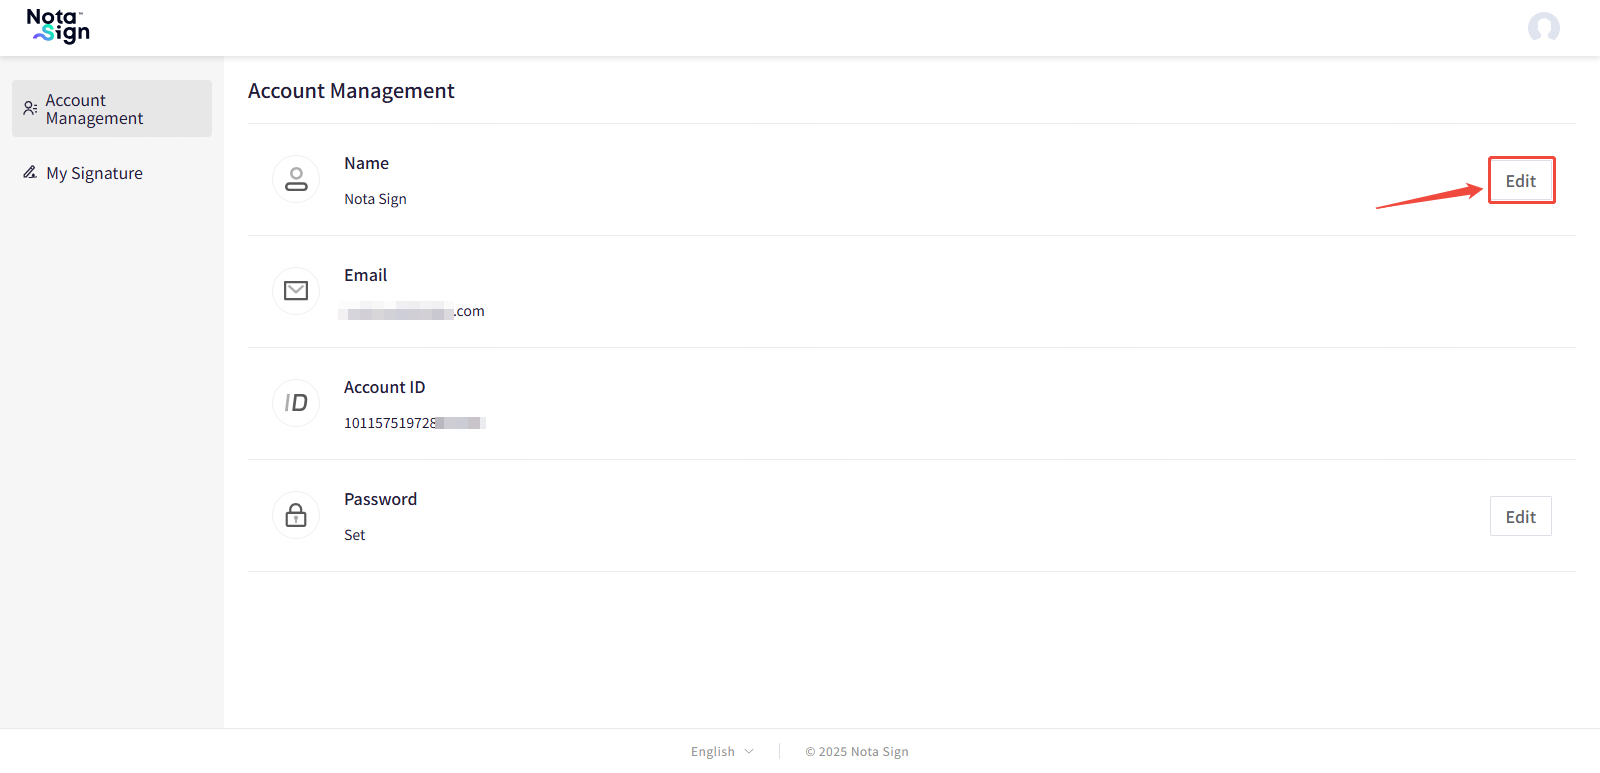Edit the account Password
Image resolution: width=1600 pixels, height=773 pixels.
click(1520, 517)
